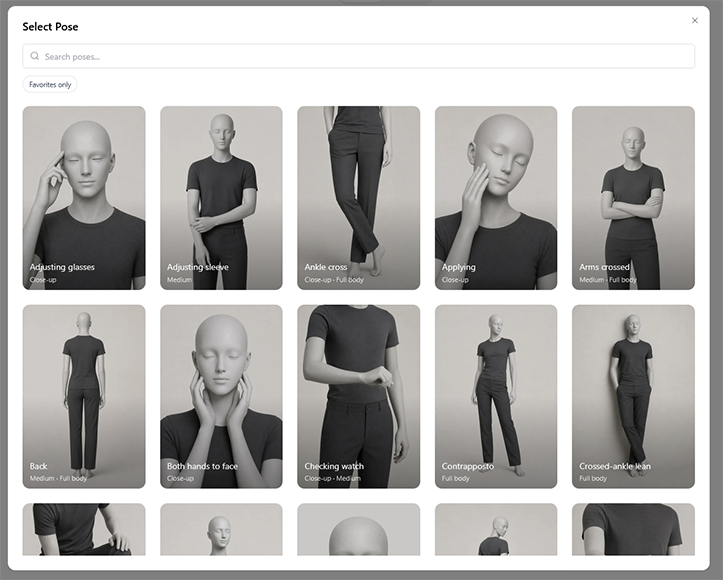
Task: Click the Search poses input field
Action: (x=358, y=56)
